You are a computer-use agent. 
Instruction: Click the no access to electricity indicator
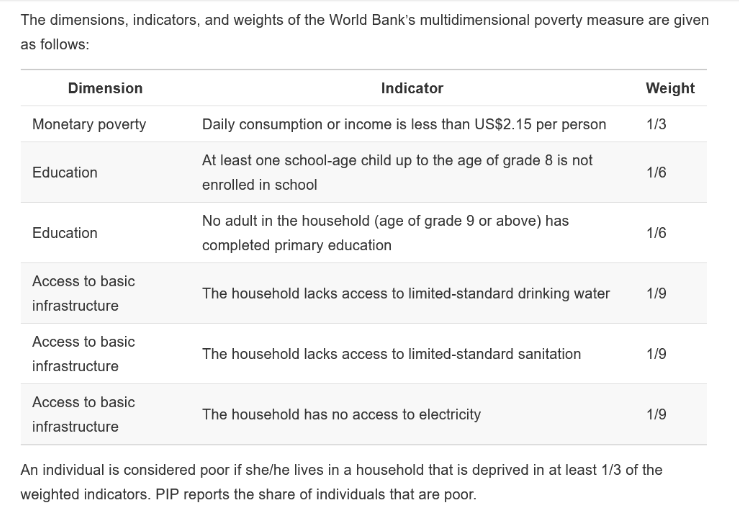pyautogui.click(x=341, y=414)
